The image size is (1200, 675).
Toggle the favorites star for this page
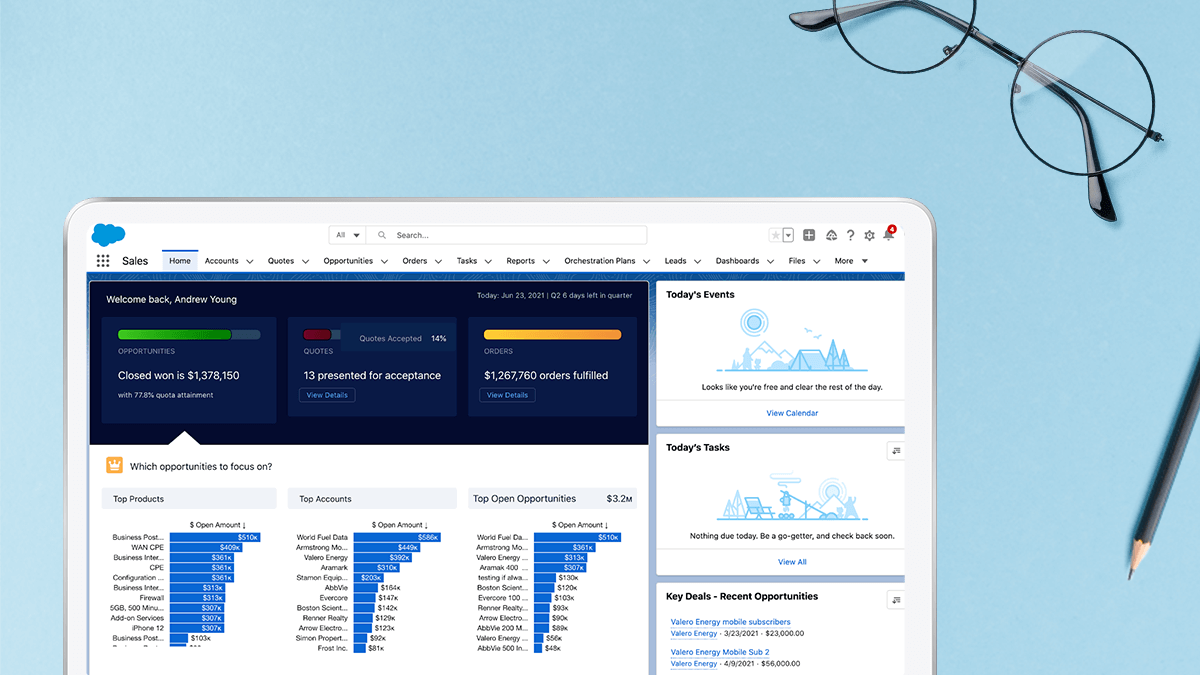pos(775,235)
